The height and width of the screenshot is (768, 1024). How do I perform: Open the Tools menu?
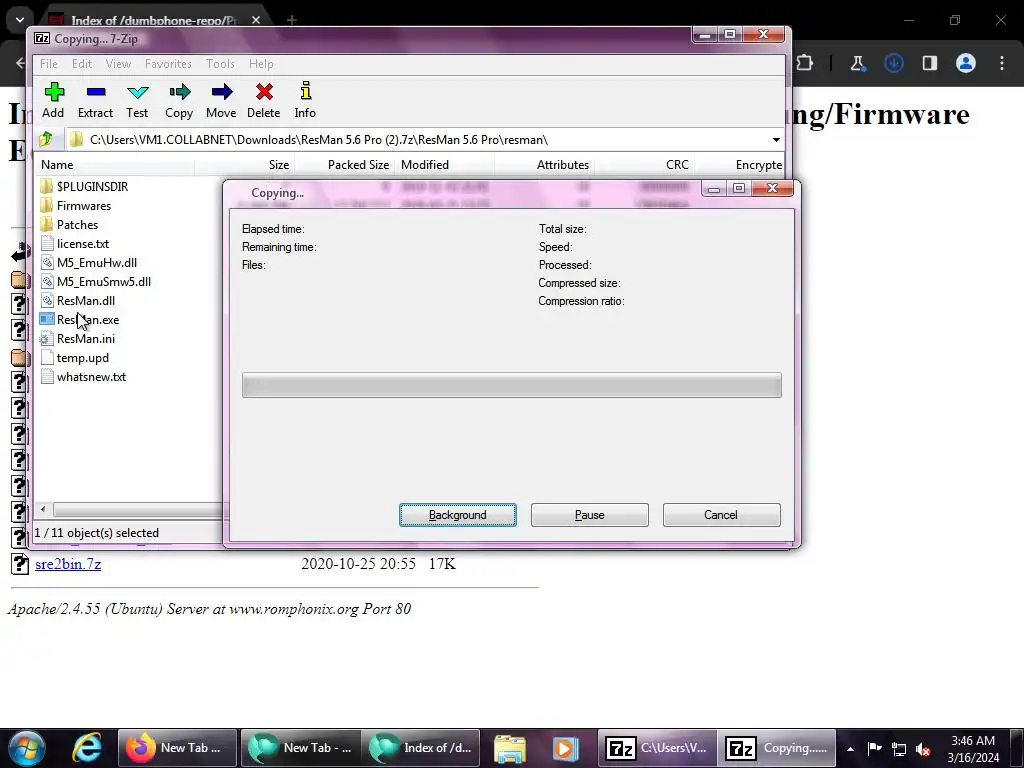(220, 64)
